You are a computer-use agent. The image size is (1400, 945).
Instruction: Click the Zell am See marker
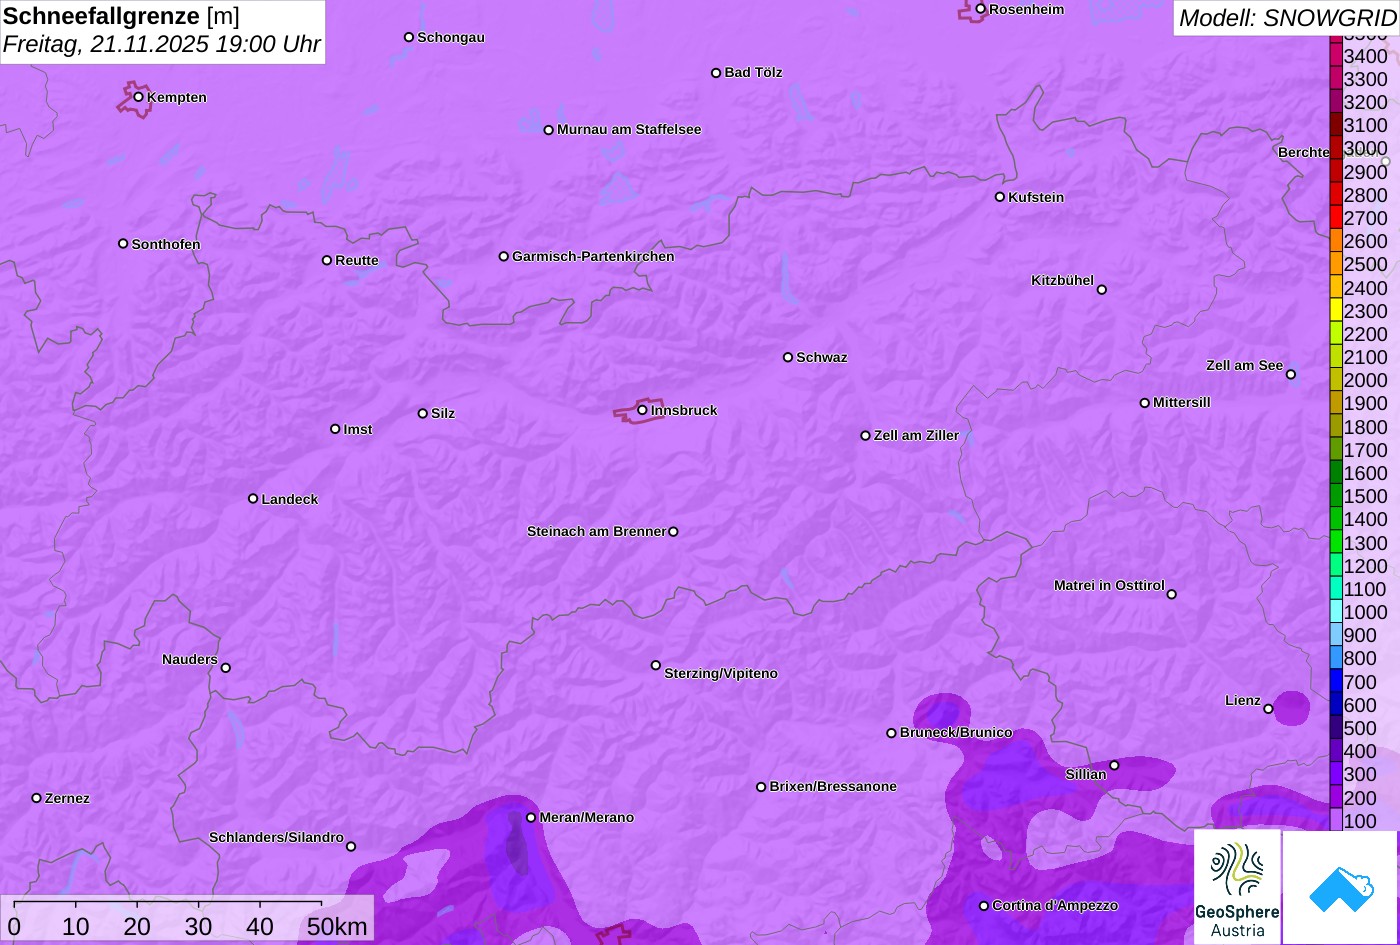[1291, 375]
